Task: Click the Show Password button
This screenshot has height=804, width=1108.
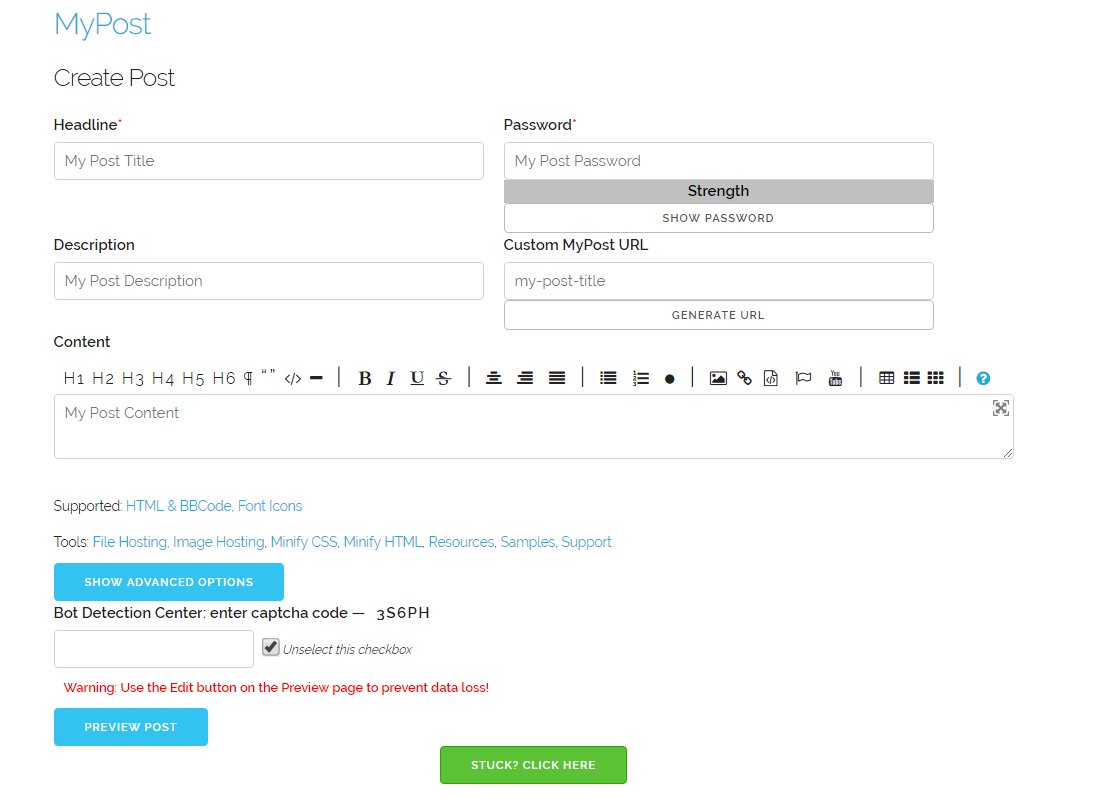Action: click(719, 218)
